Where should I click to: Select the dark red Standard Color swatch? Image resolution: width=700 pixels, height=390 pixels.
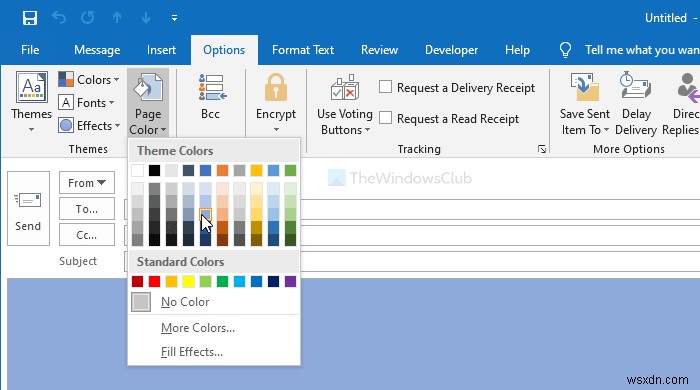(x=138, y=281)
